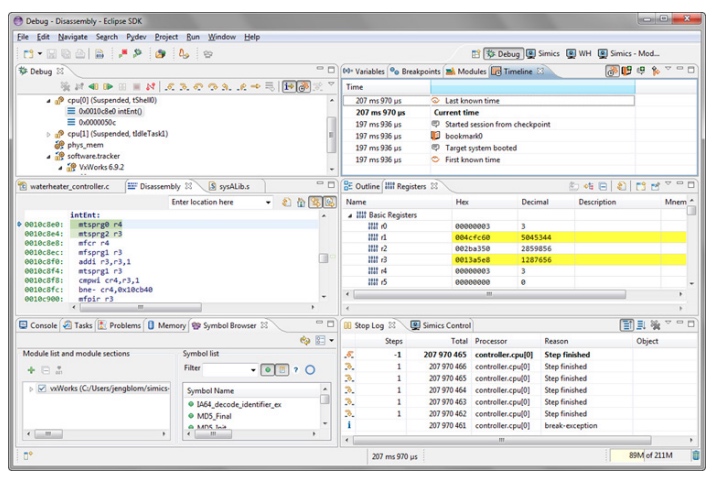This screenshot has height=485, width=718.
Task: Switch to the Debug perspective
Action: 503,54
